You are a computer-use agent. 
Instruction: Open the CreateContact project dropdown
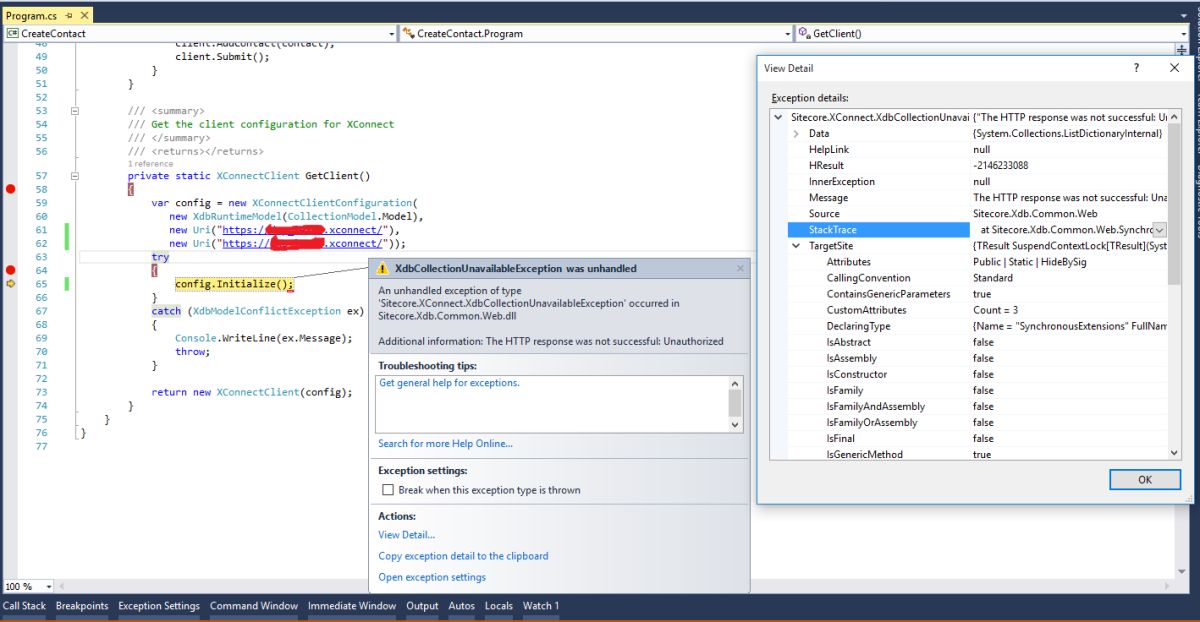click(391, 33)
